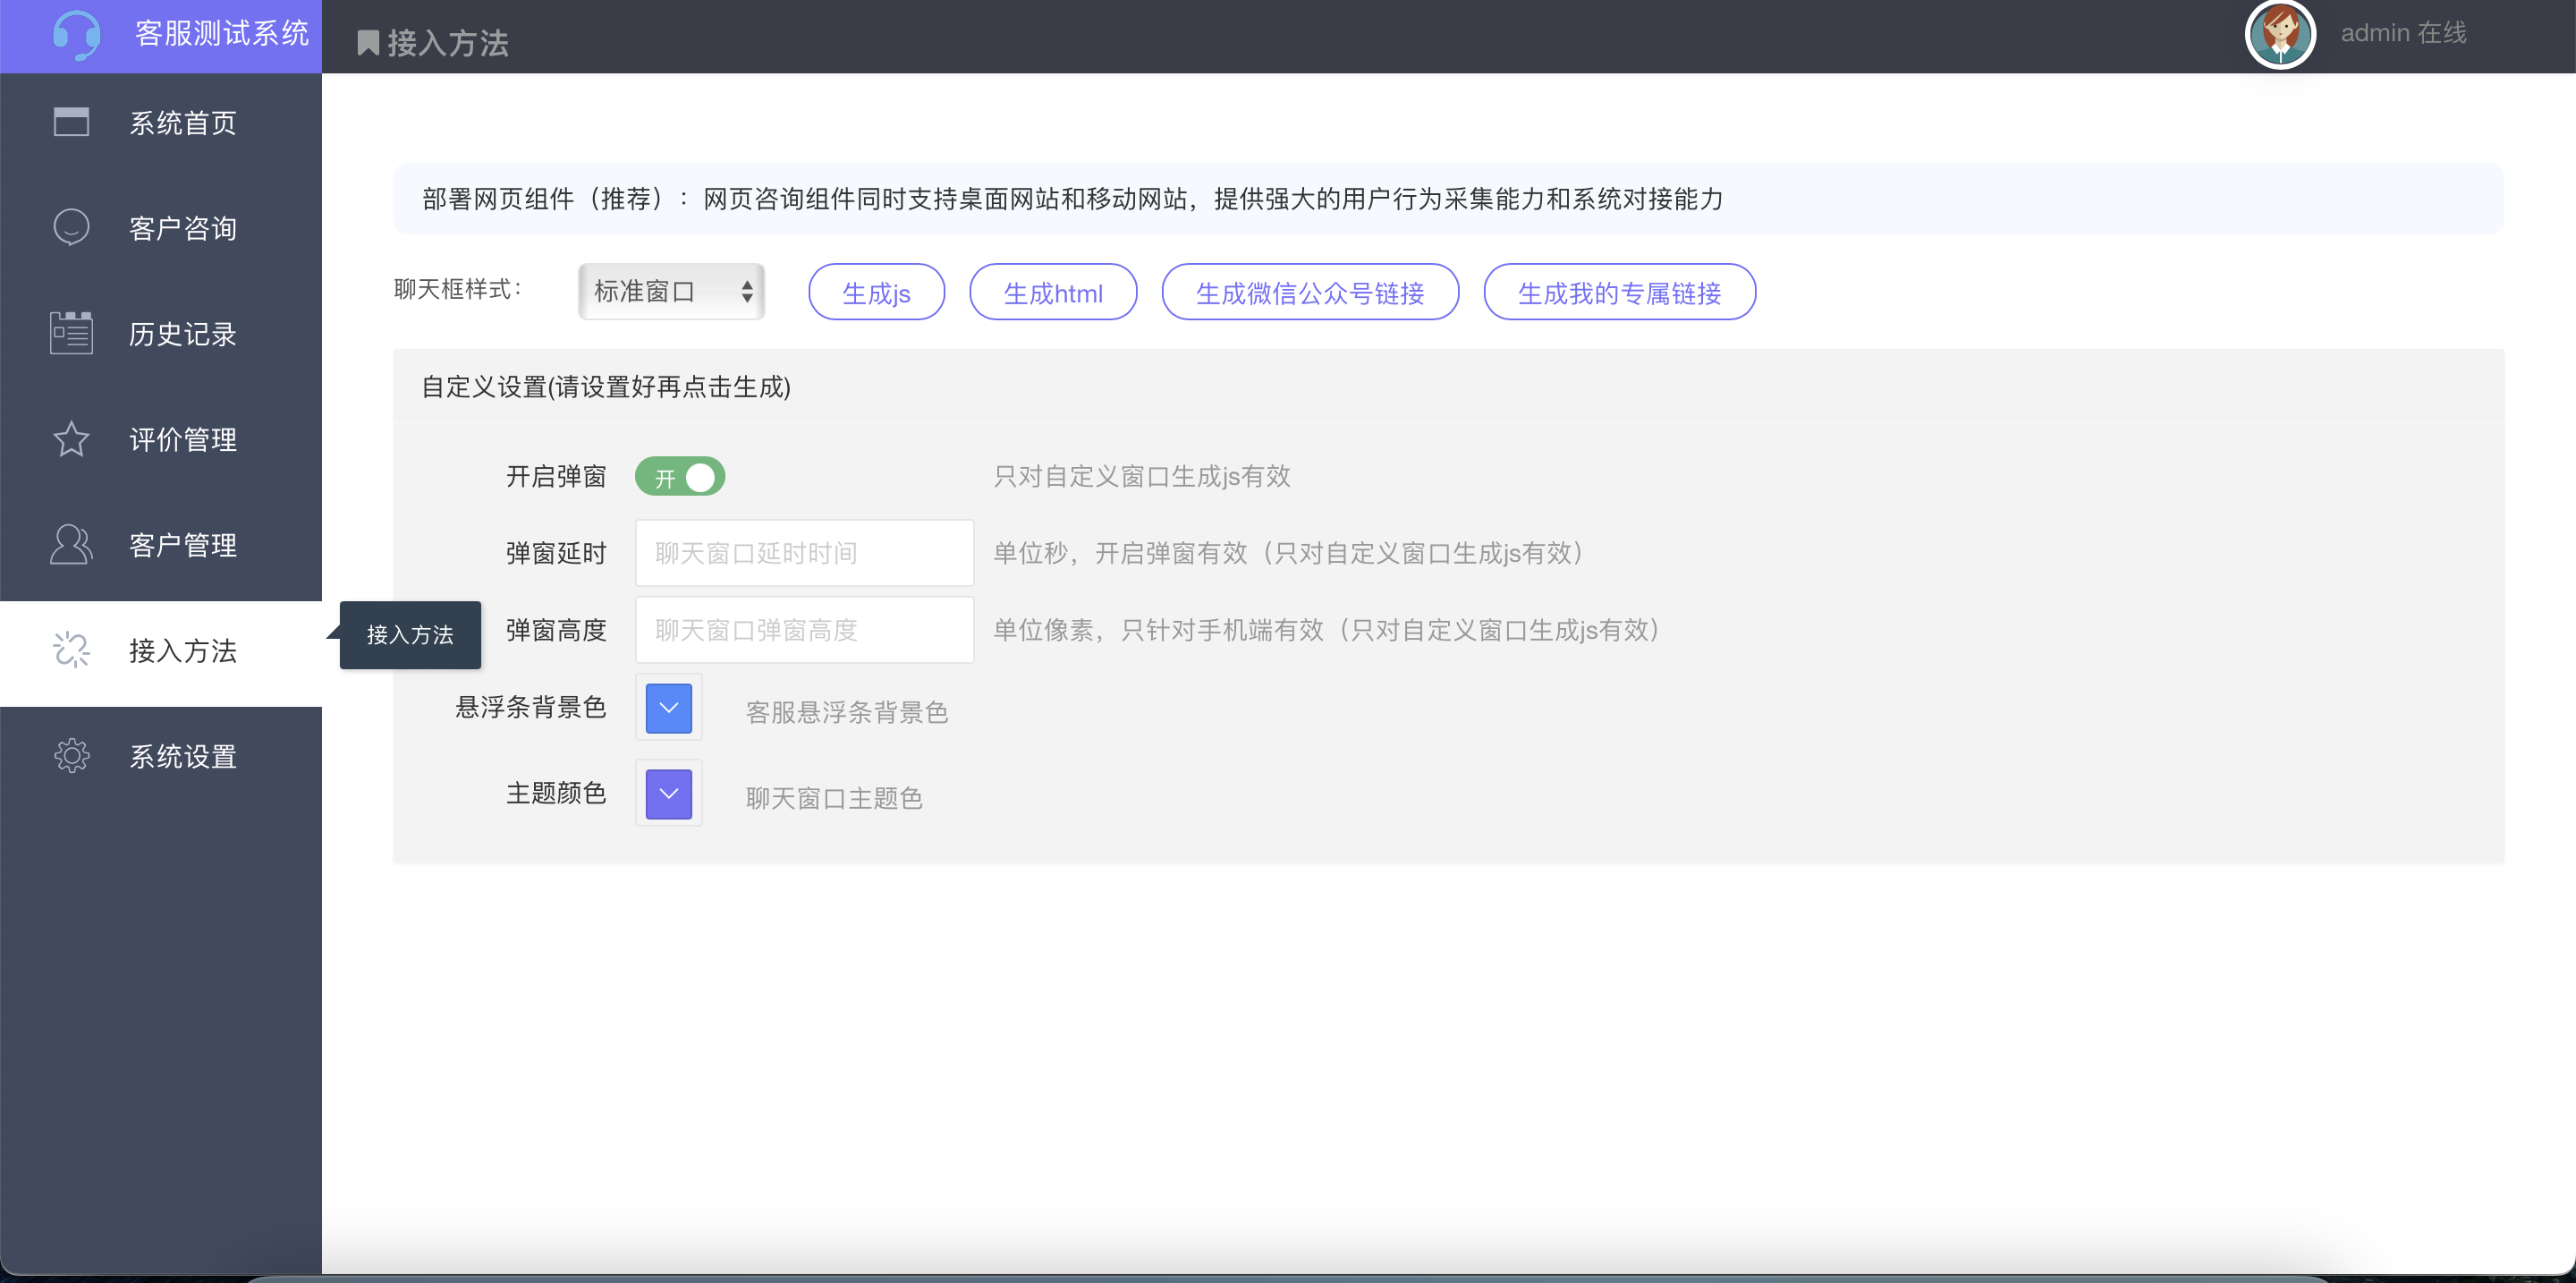Select 接入方法 in the top bar

[x=447, y=41]
